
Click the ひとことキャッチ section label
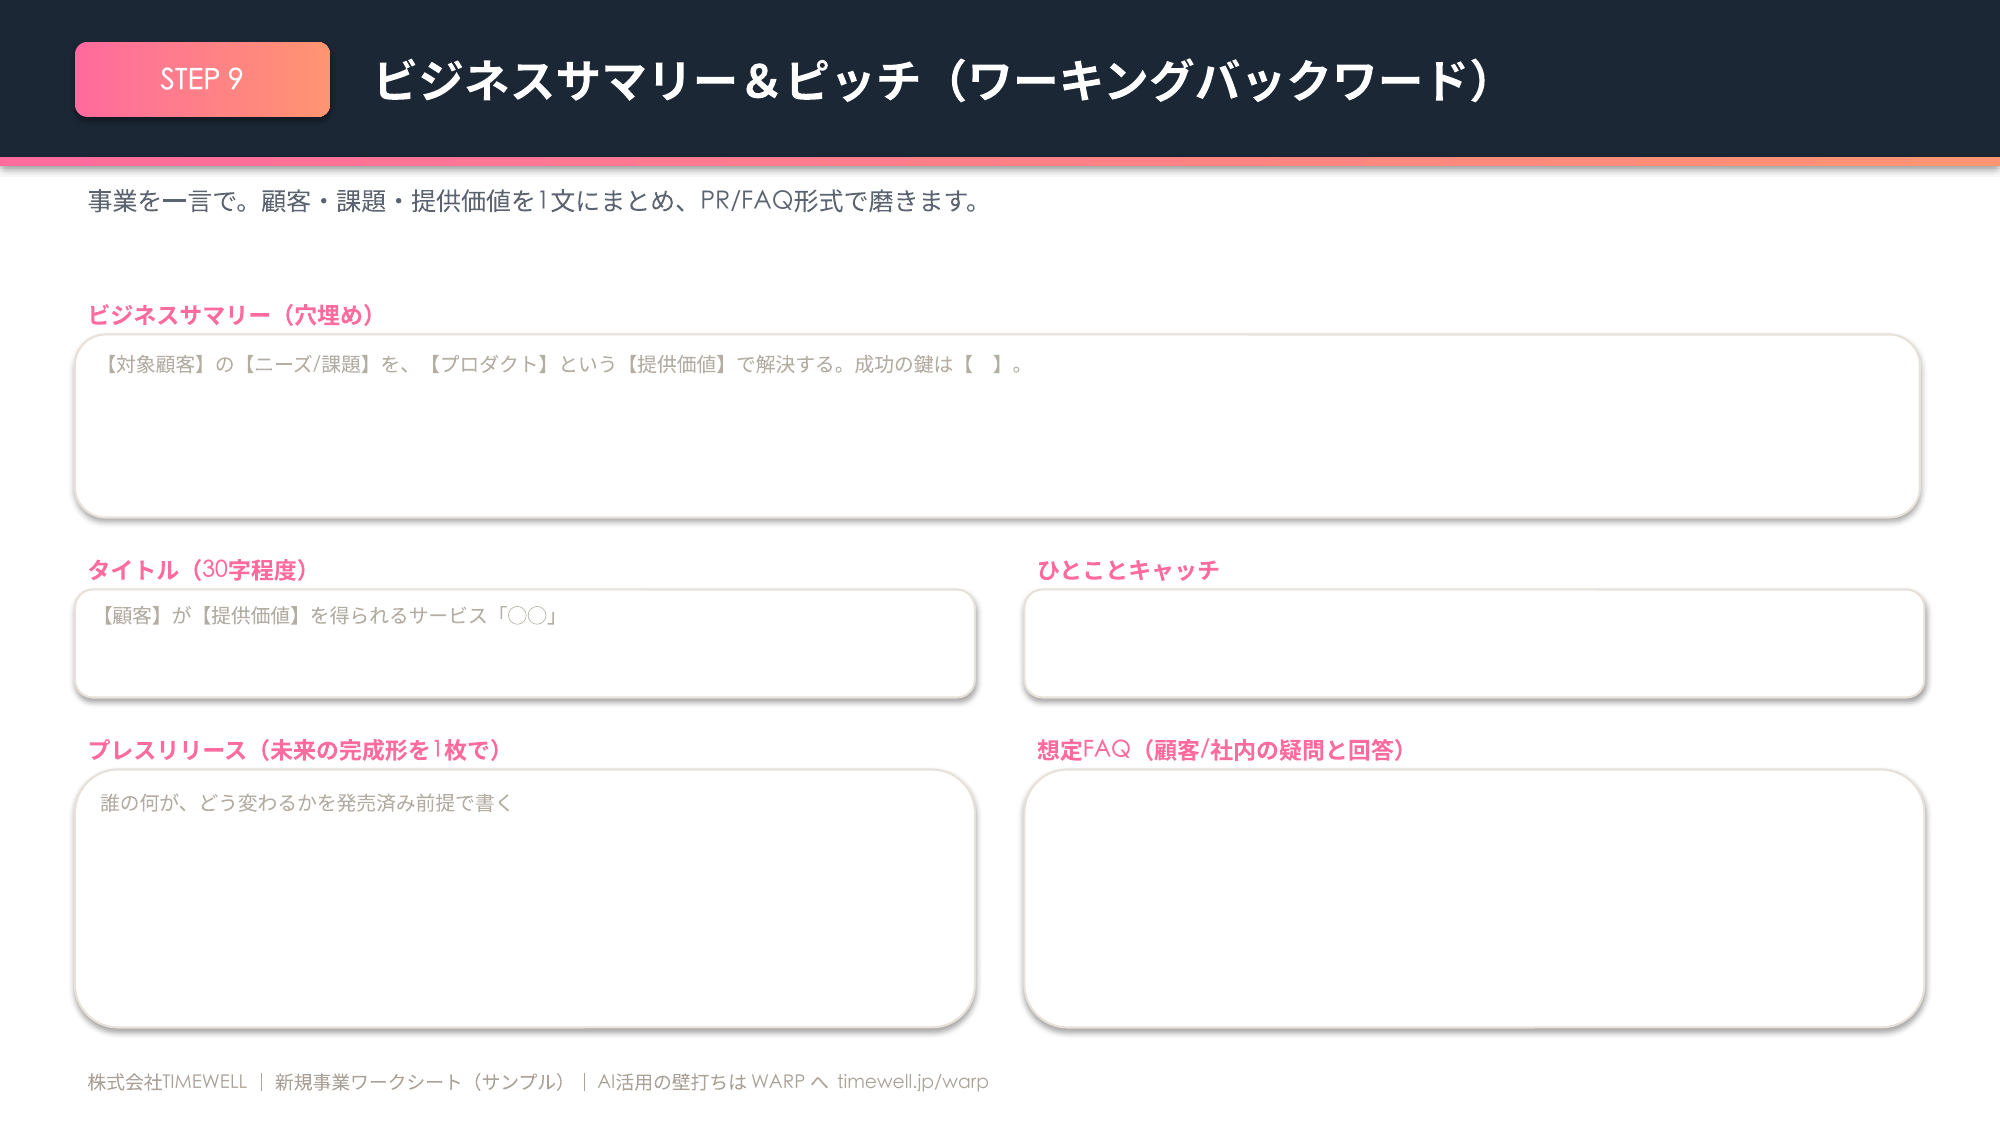pos(1128,570)
